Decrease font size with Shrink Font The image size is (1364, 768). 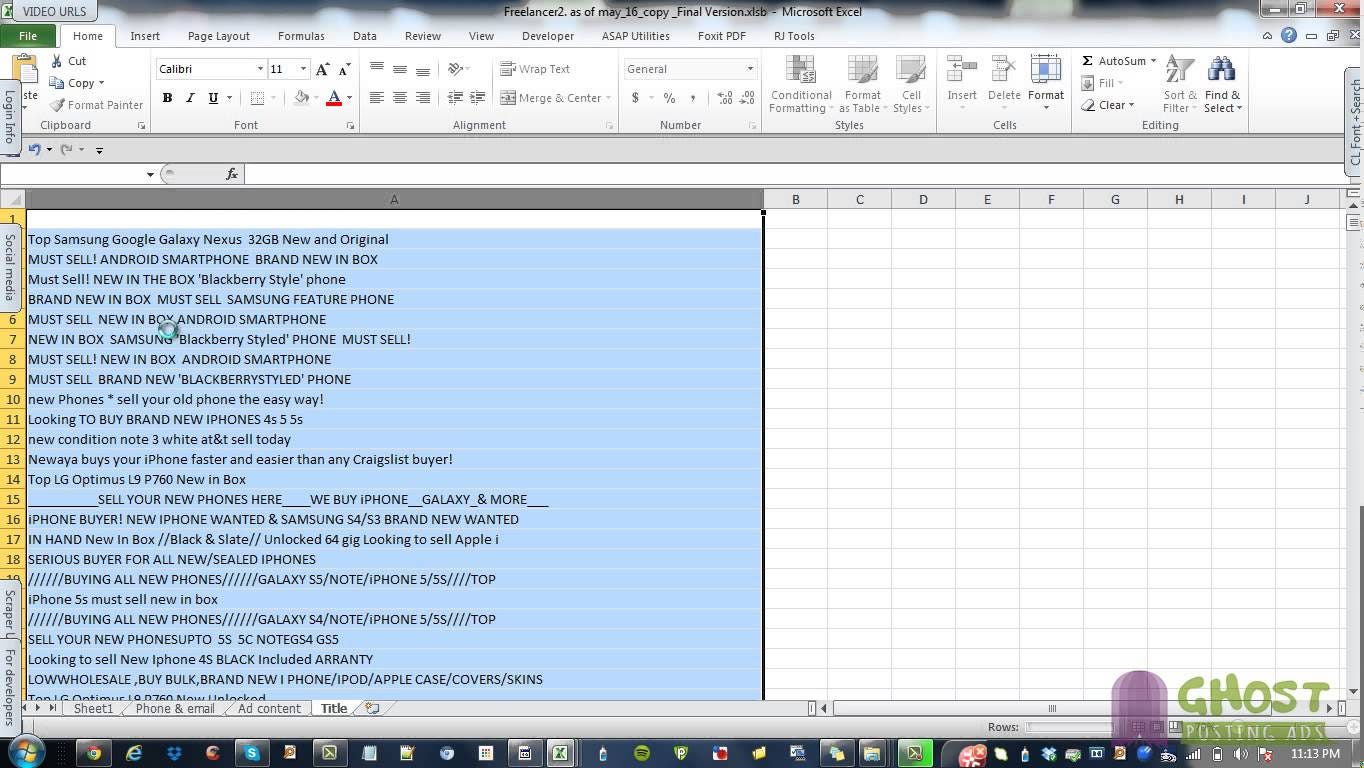[344, 69]
